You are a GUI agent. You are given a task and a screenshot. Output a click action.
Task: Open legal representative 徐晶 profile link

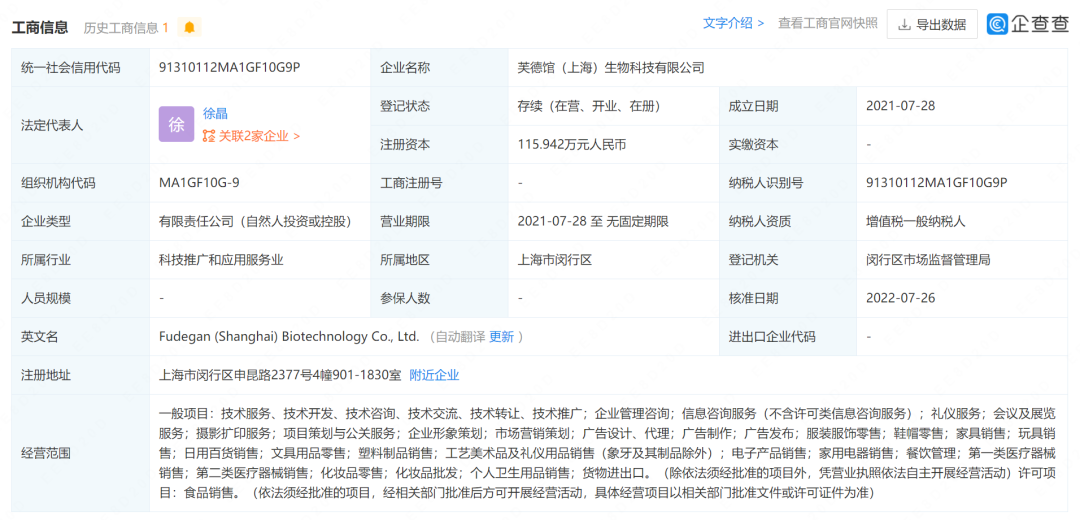[x=215, y=114]
